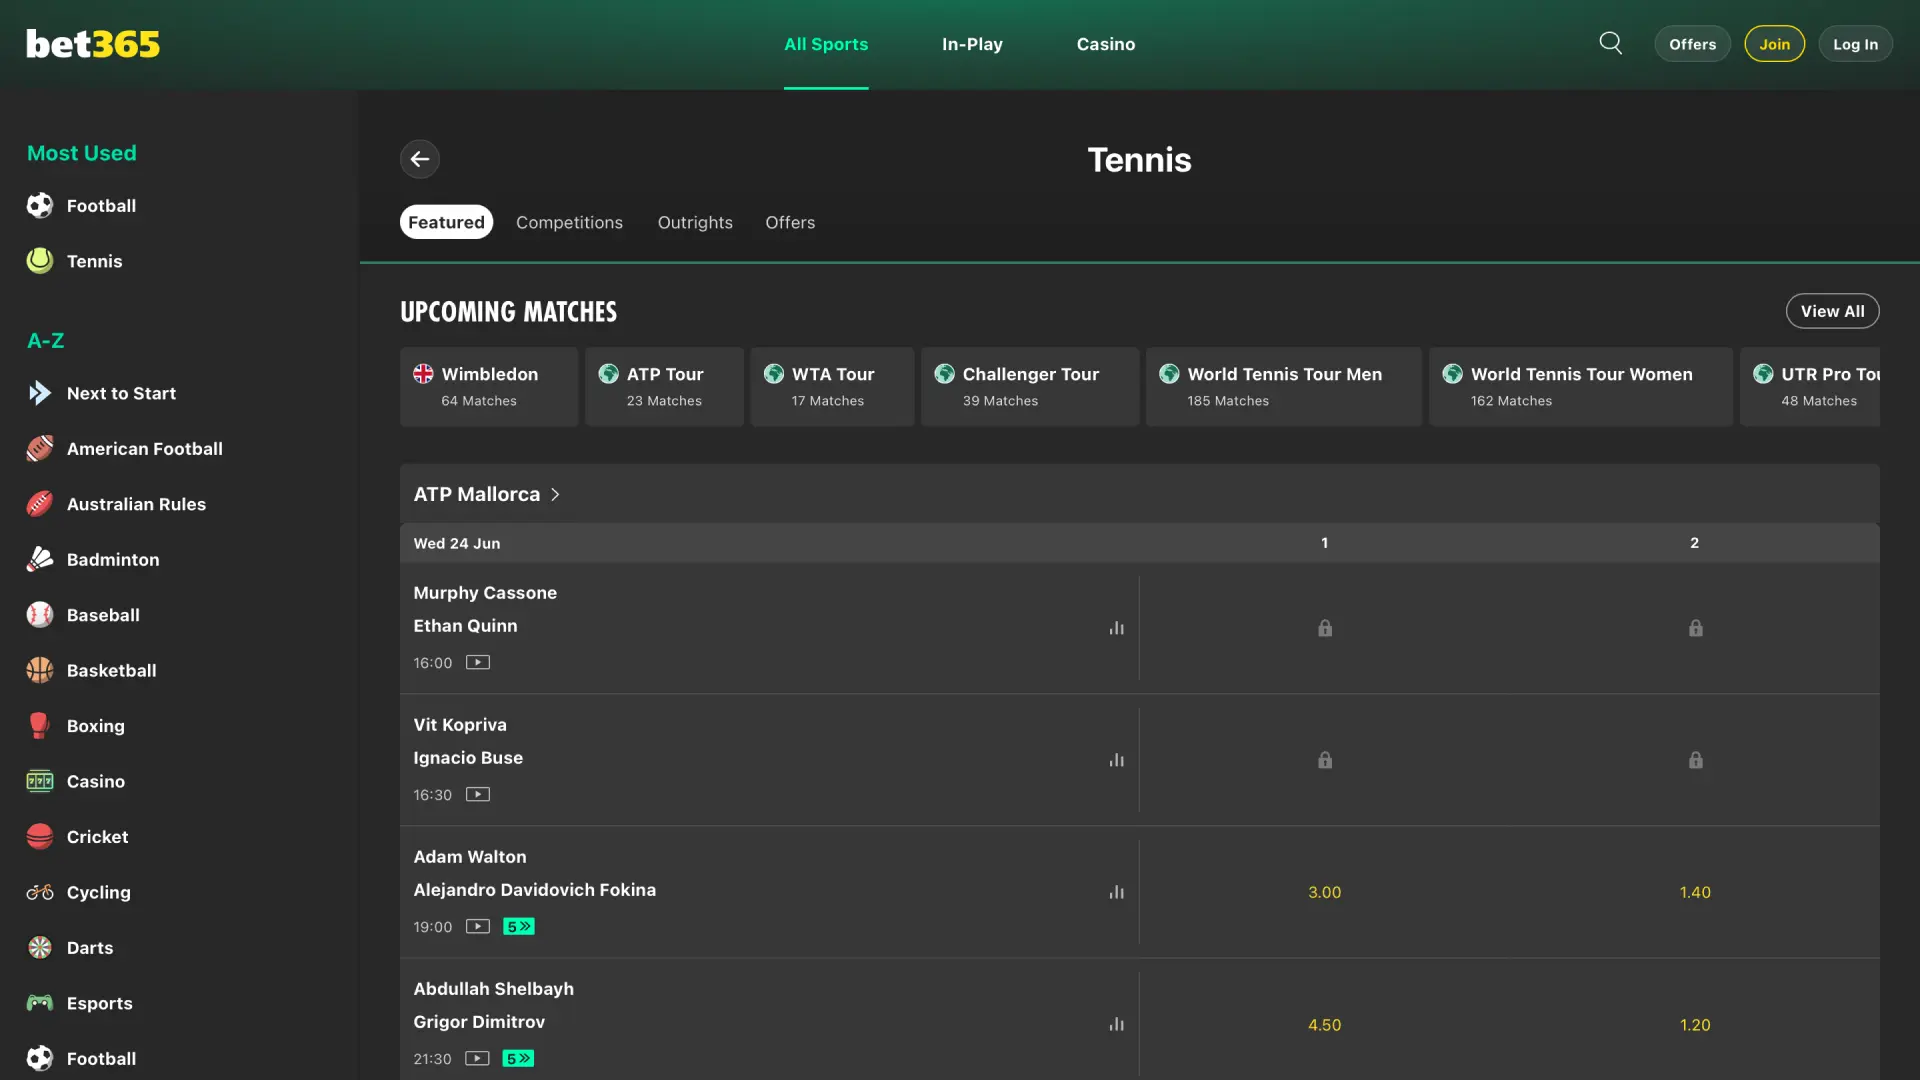
Task: Expand ATP Mallorca competition chevron
Action: point(556,494)
